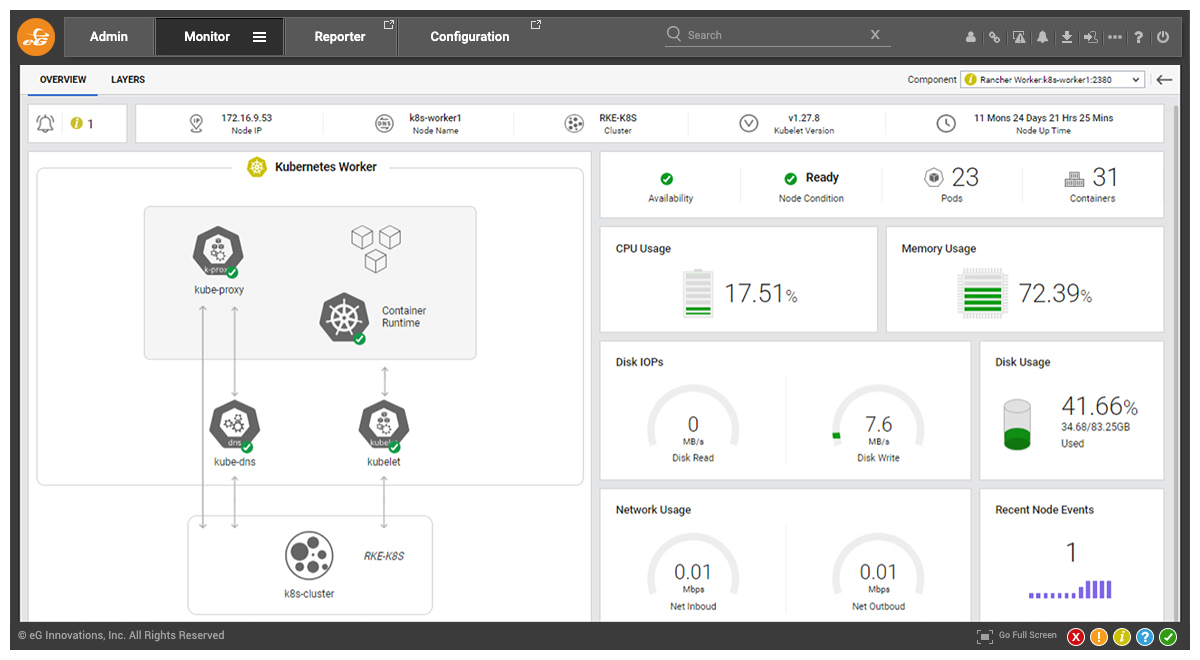Click the sign-in arrow person icon
1200x660 pixels.
point(1090,37)
